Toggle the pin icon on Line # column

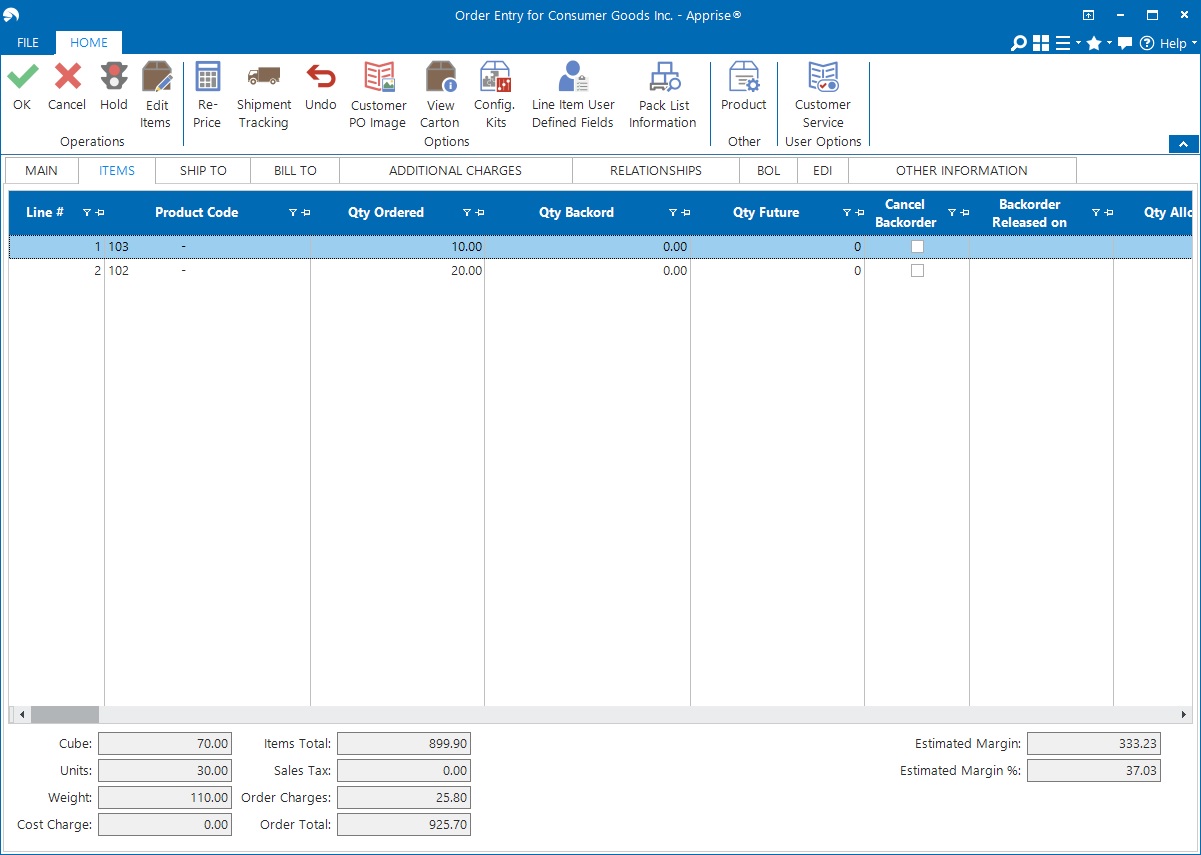point(100,213)
